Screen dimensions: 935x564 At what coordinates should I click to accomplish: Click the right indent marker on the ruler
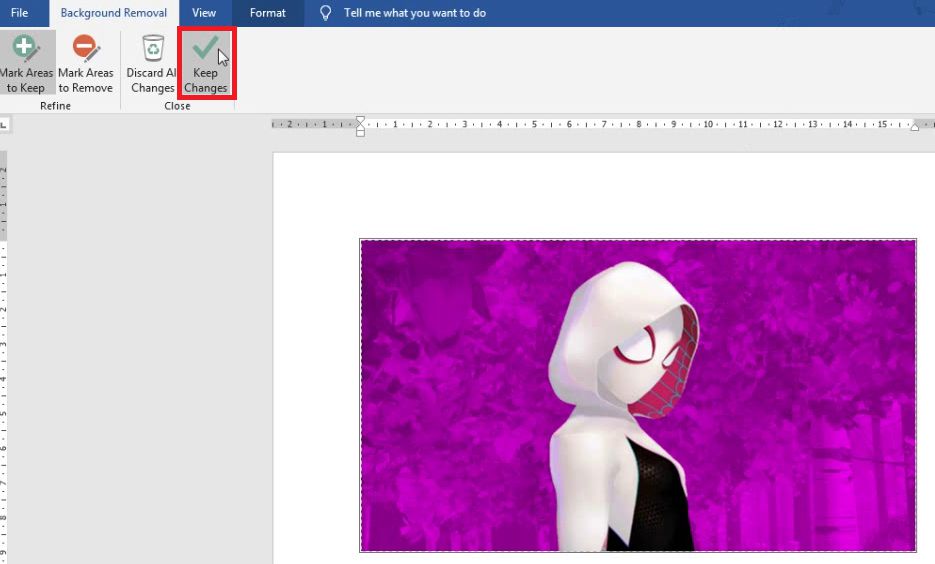[915, 126]
